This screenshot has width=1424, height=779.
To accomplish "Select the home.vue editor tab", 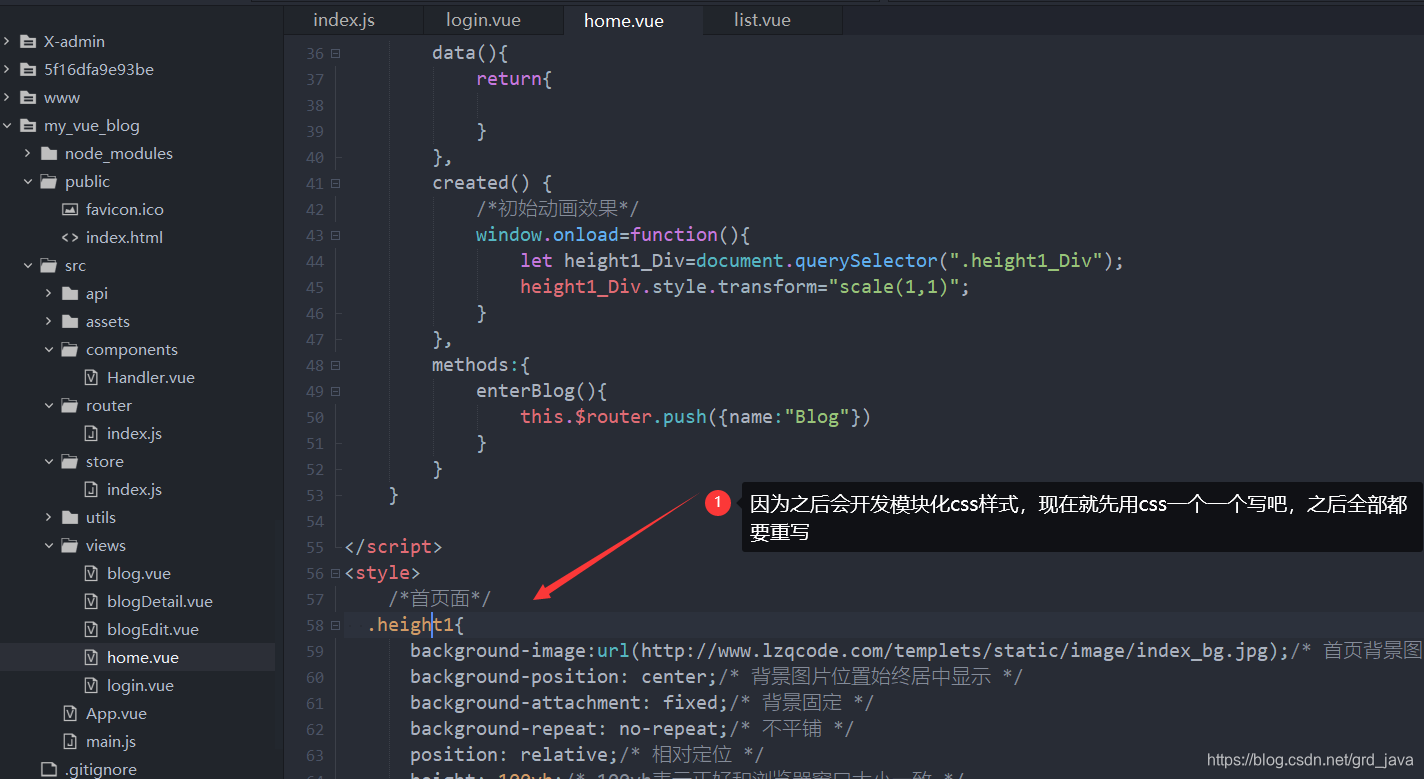I will point(624,20).
